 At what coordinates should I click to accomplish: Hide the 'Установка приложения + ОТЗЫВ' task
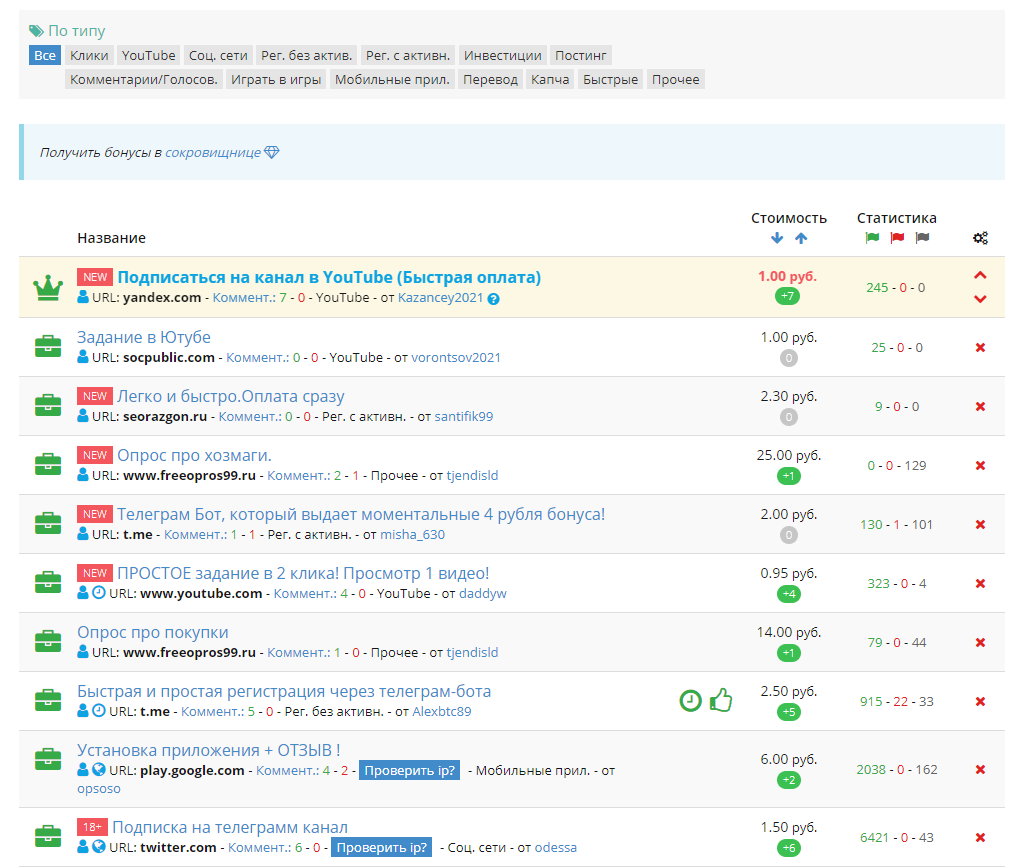click(x=980, y=770)
